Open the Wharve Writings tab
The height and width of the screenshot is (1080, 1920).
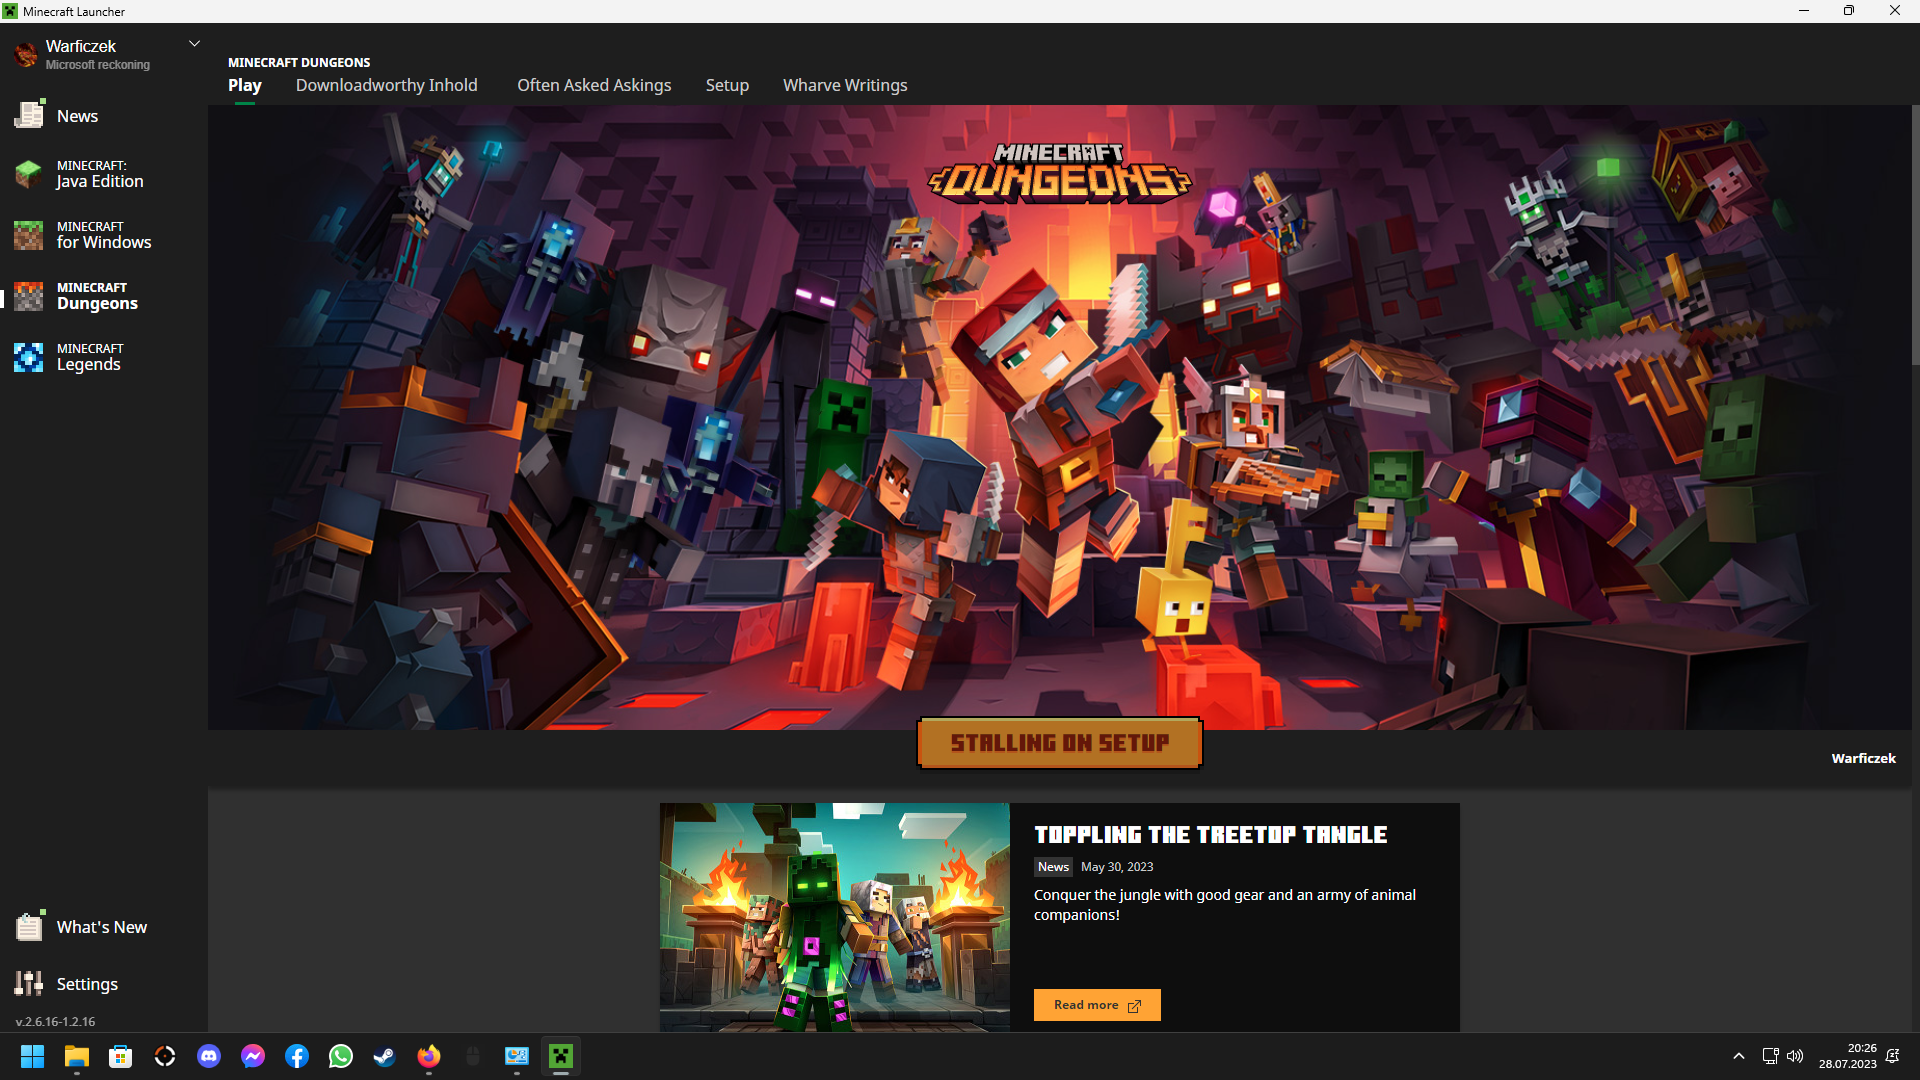pos(845,85)
